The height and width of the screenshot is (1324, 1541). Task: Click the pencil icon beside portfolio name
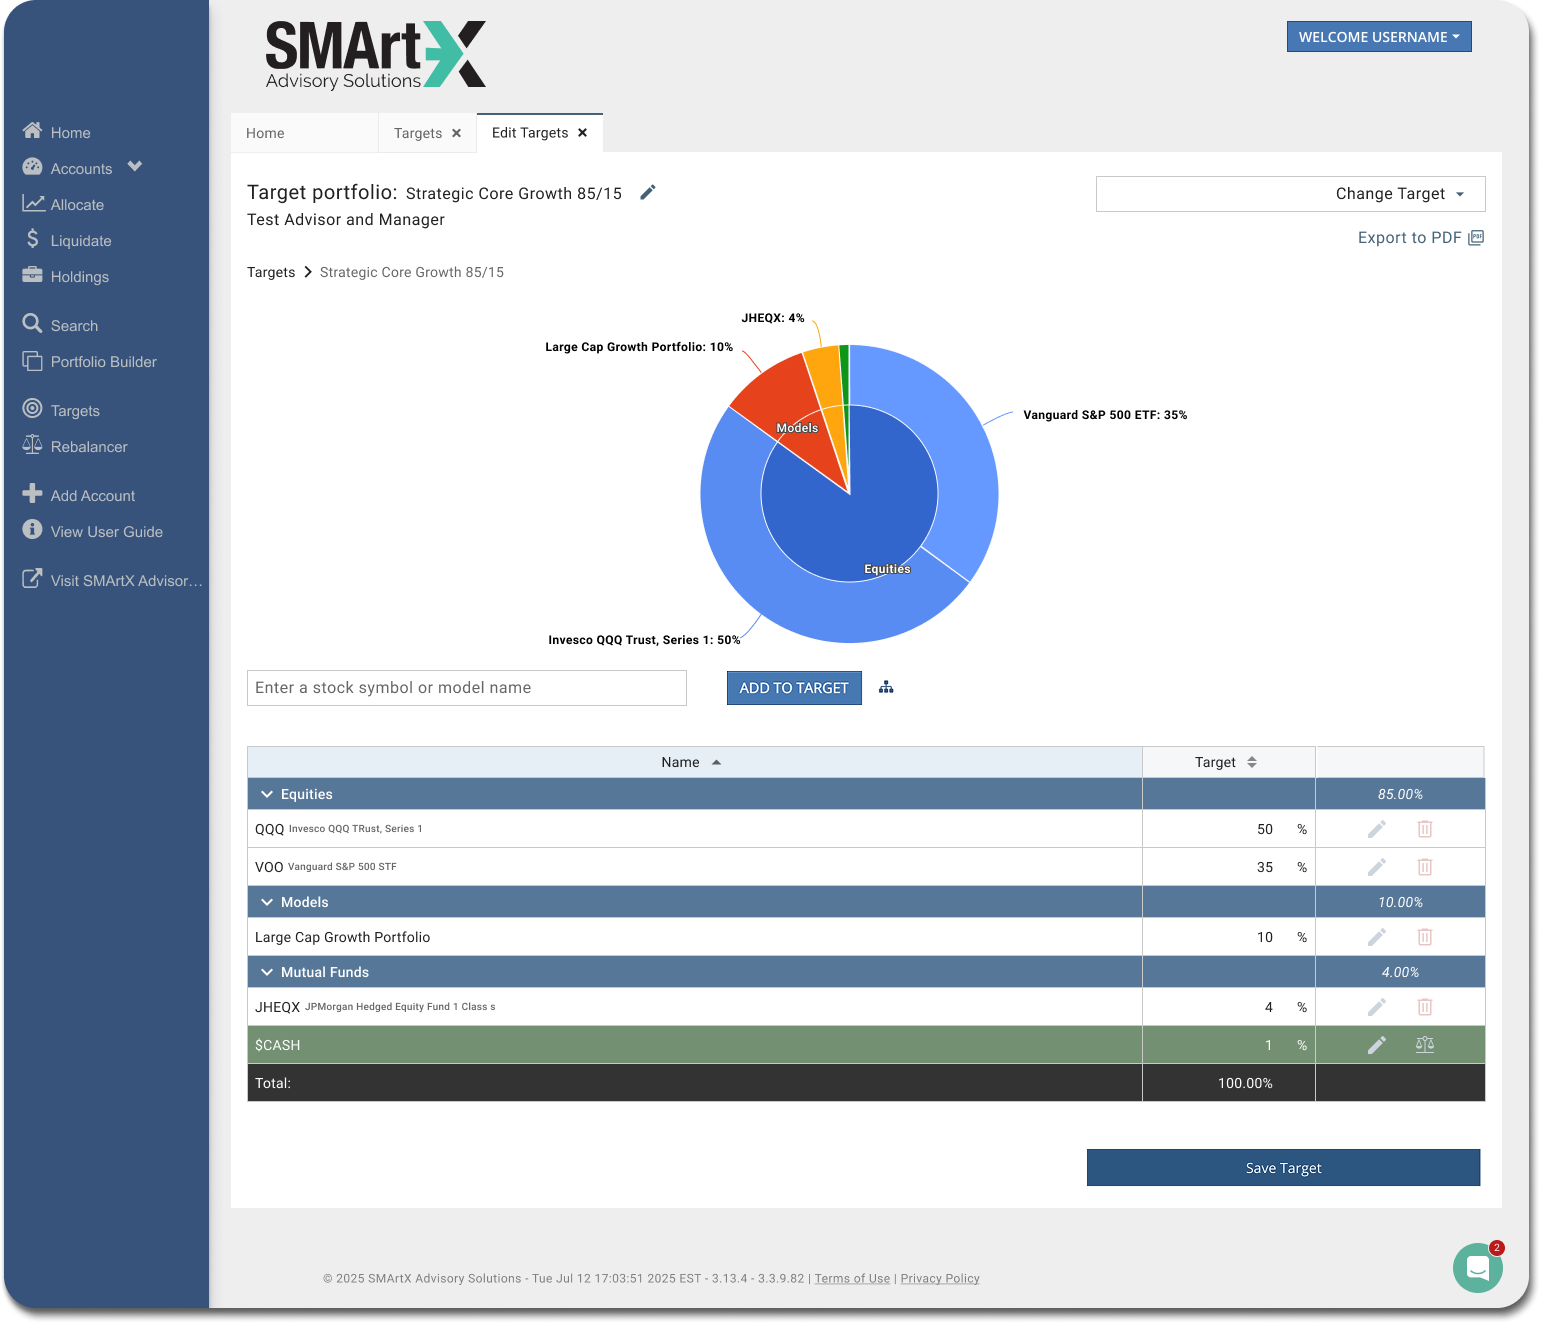click(x=648, y=193)
